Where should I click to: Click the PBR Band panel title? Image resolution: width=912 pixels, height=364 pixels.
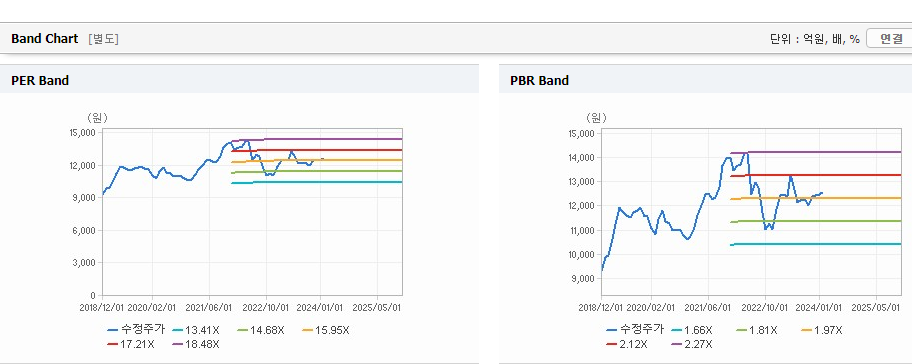539,81
